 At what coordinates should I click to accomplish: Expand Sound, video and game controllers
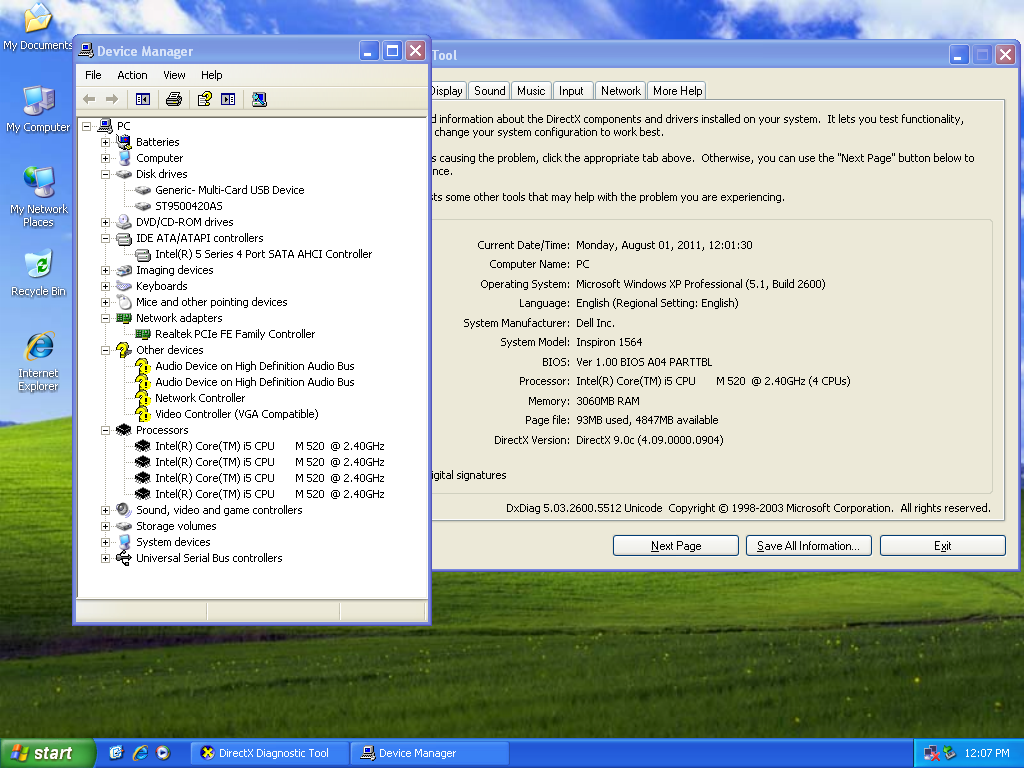coord(105,510)
